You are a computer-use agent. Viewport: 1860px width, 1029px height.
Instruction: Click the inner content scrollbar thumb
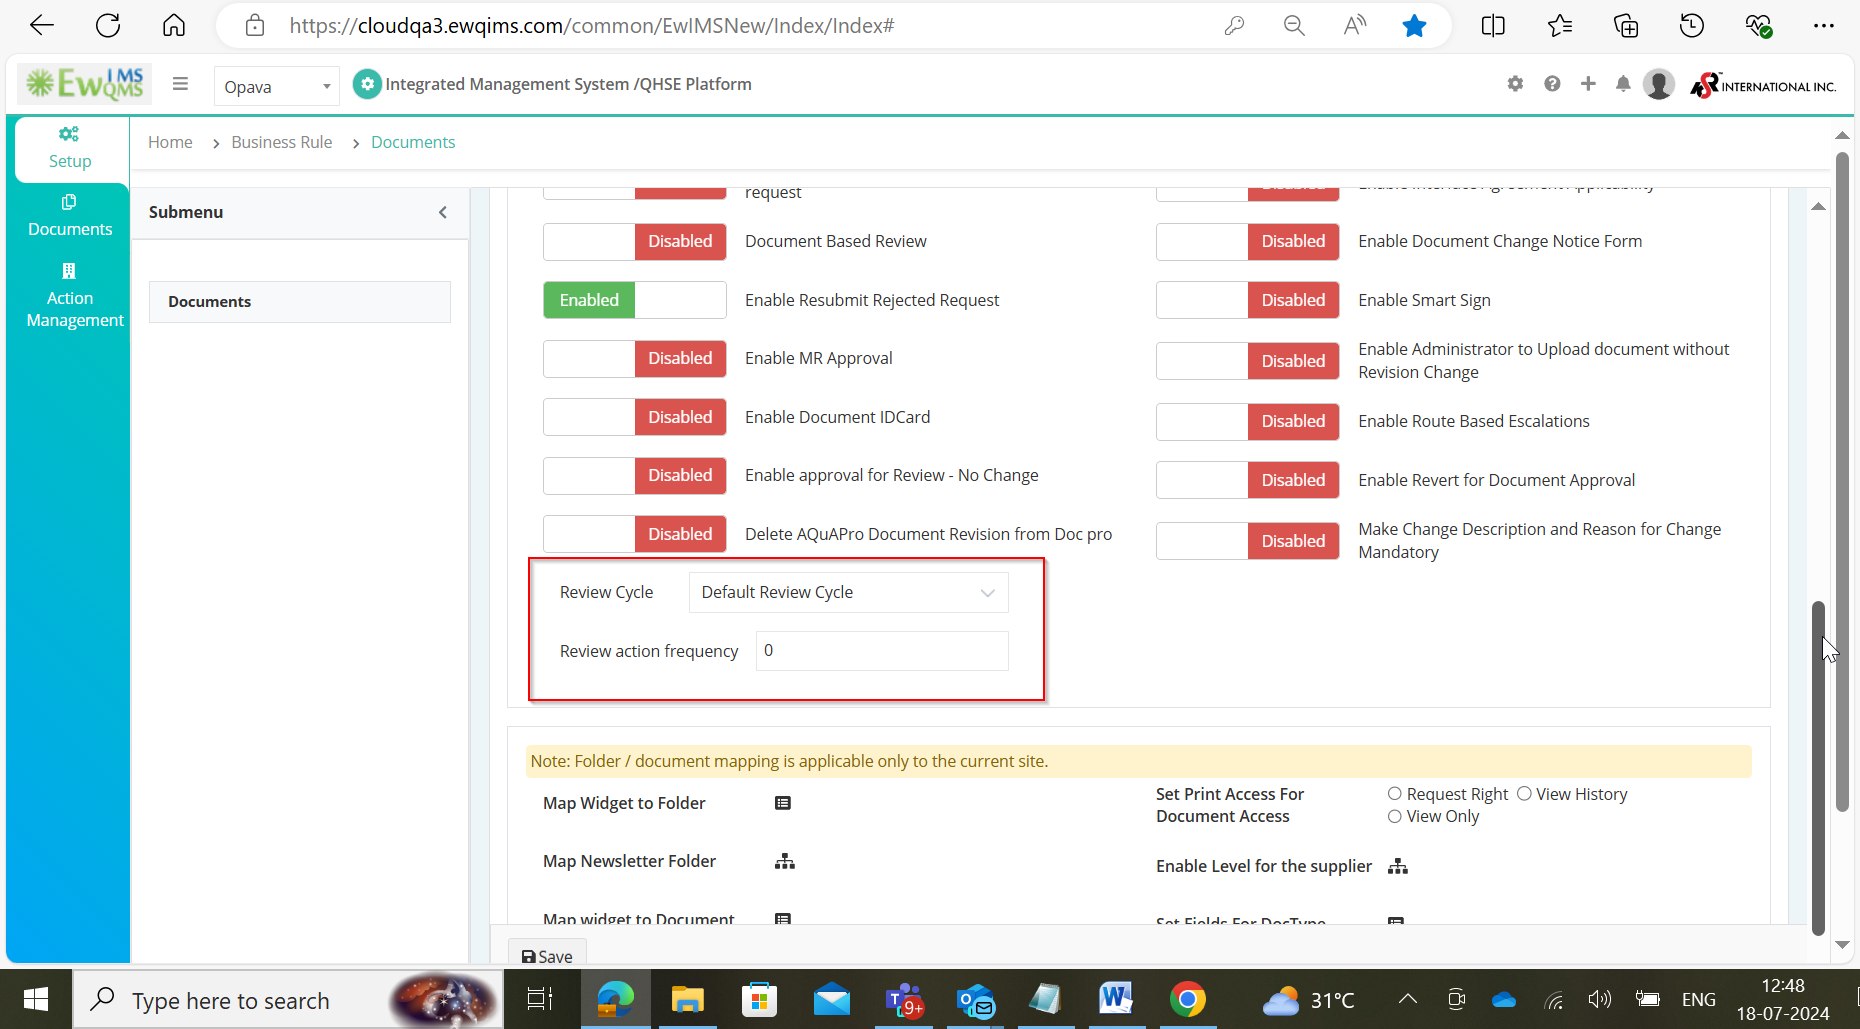(1818, 767)
